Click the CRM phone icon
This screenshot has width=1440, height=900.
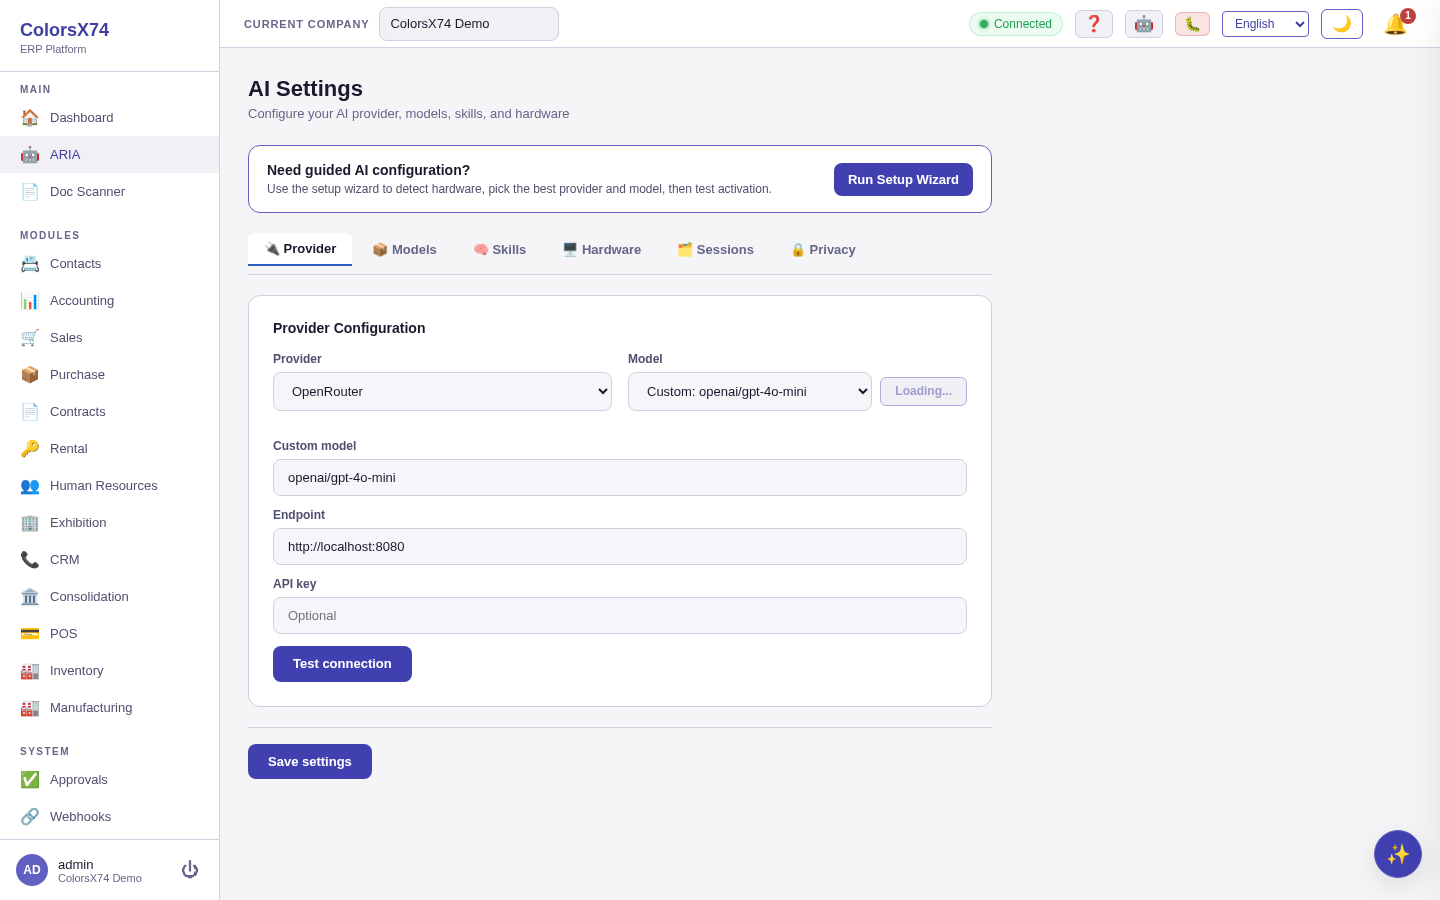click(30, 559)
